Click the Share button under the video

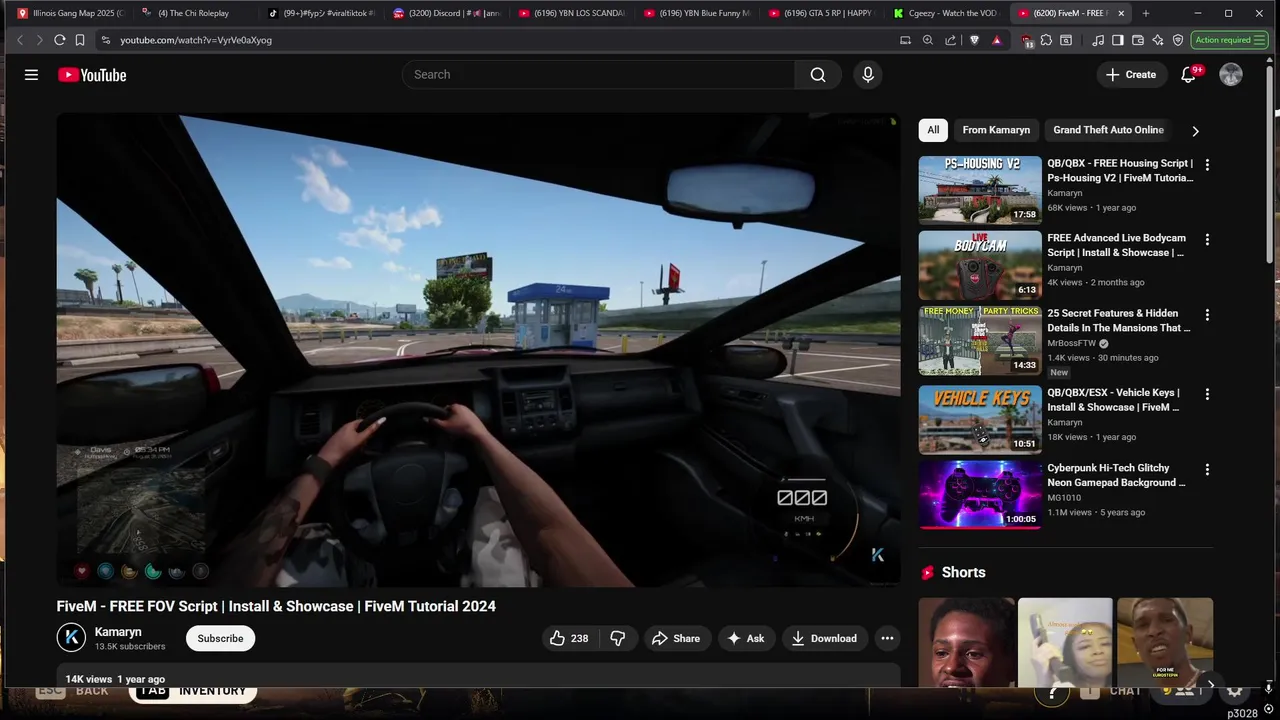676,638
